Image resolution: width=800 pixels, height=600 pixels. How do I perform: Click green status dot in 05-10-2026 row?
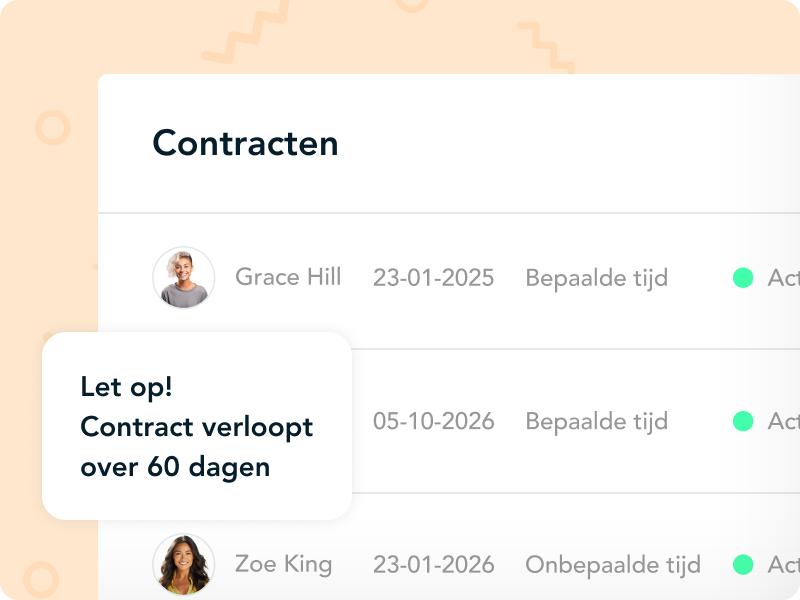point(743,421)
